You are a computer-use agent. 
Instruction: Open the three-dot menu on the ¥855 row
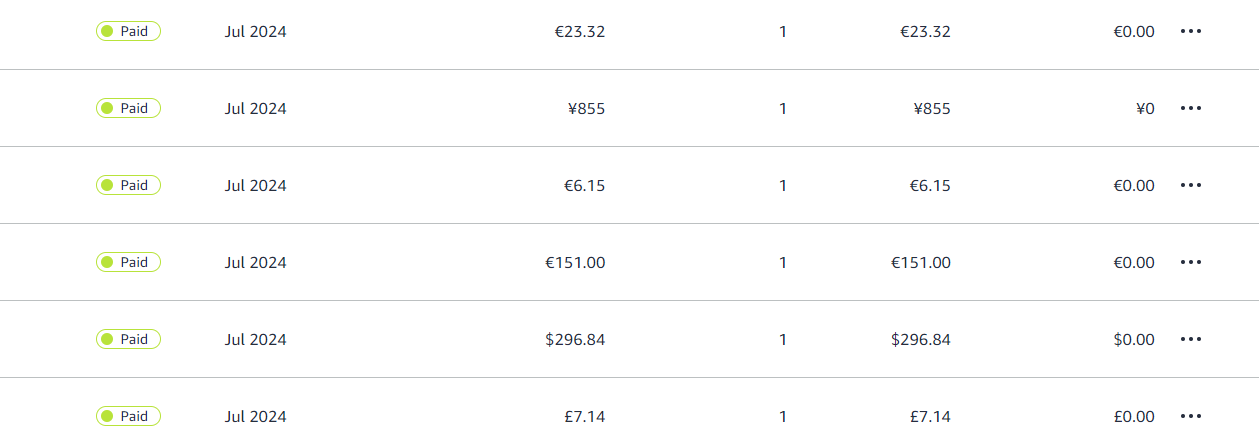[1190, 108]
